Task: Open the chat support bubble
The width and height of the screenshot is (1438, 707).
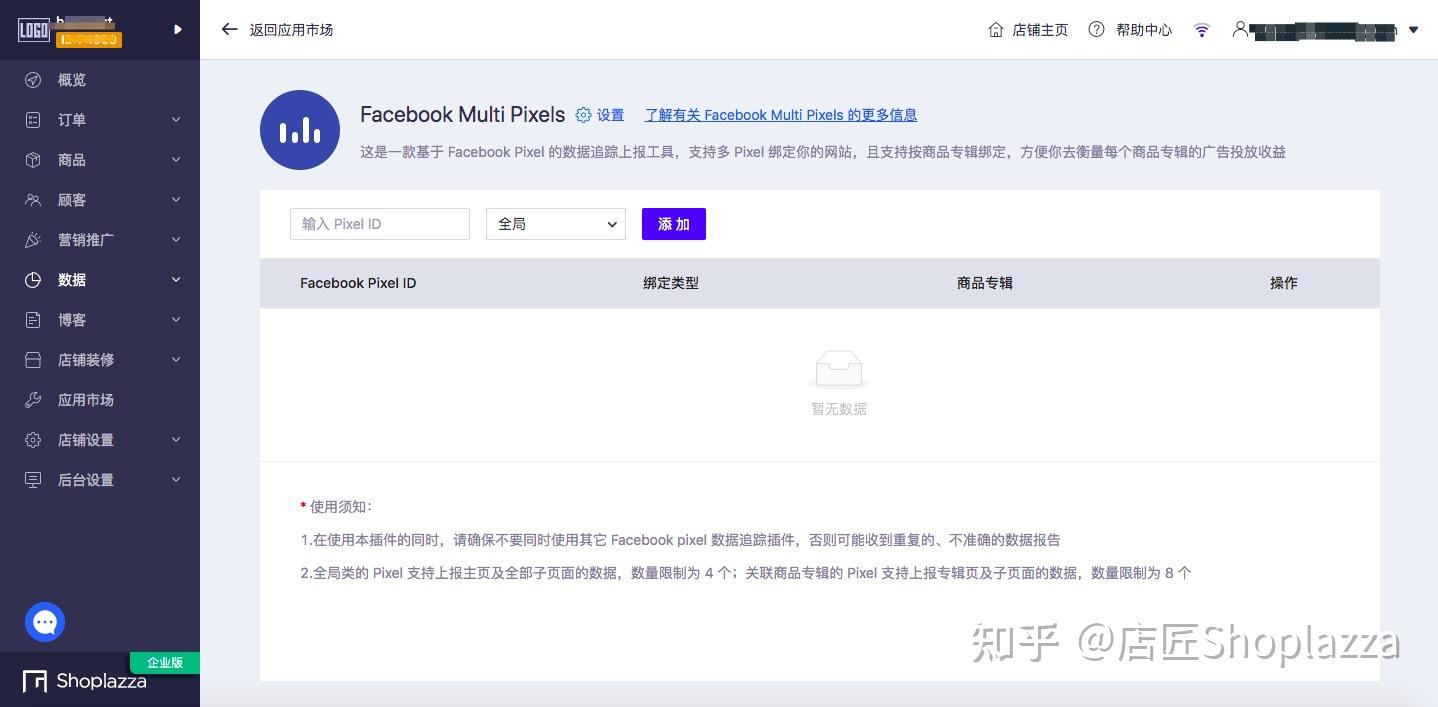Action: tap(45, 622)
